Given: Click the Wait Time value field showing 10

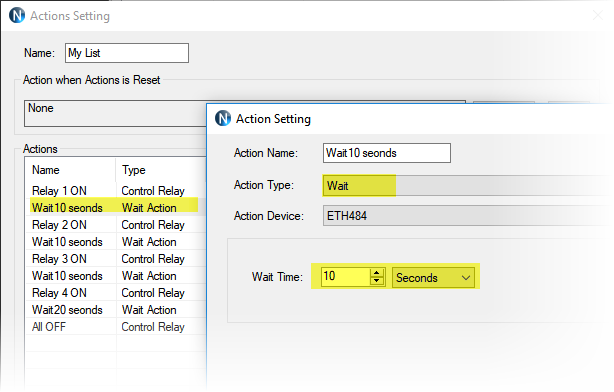Looking at the screenshot, I should [345, 276].
